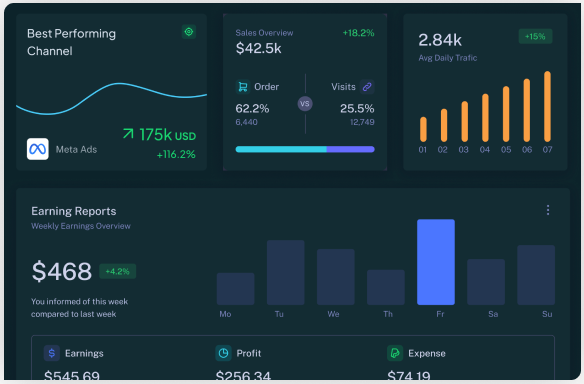
Task: Click the "Profit" label in summary row
Action: click(249, 353)
